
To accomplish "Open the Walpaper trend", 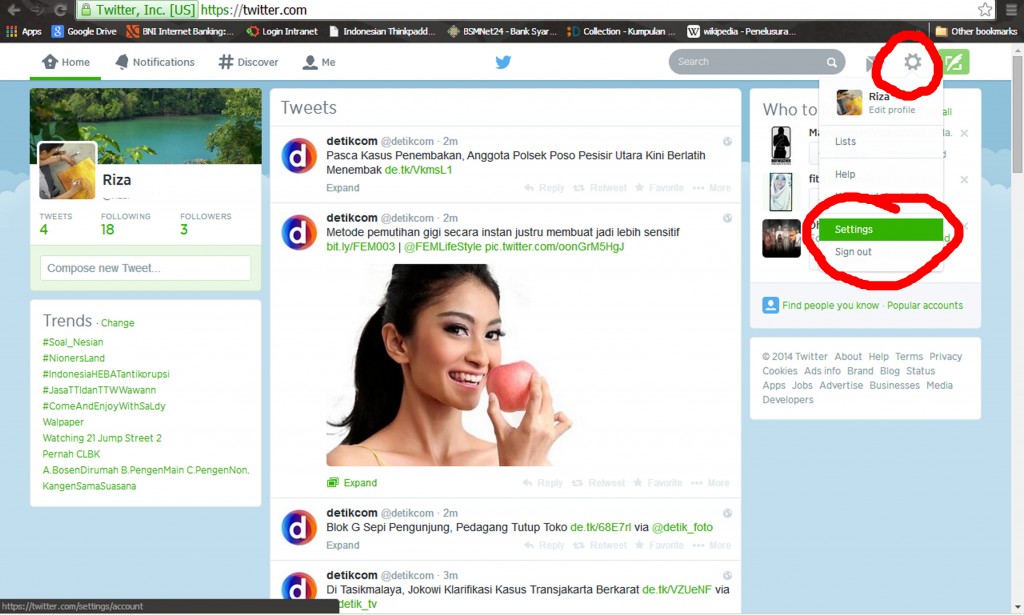I will click(63, 422).
